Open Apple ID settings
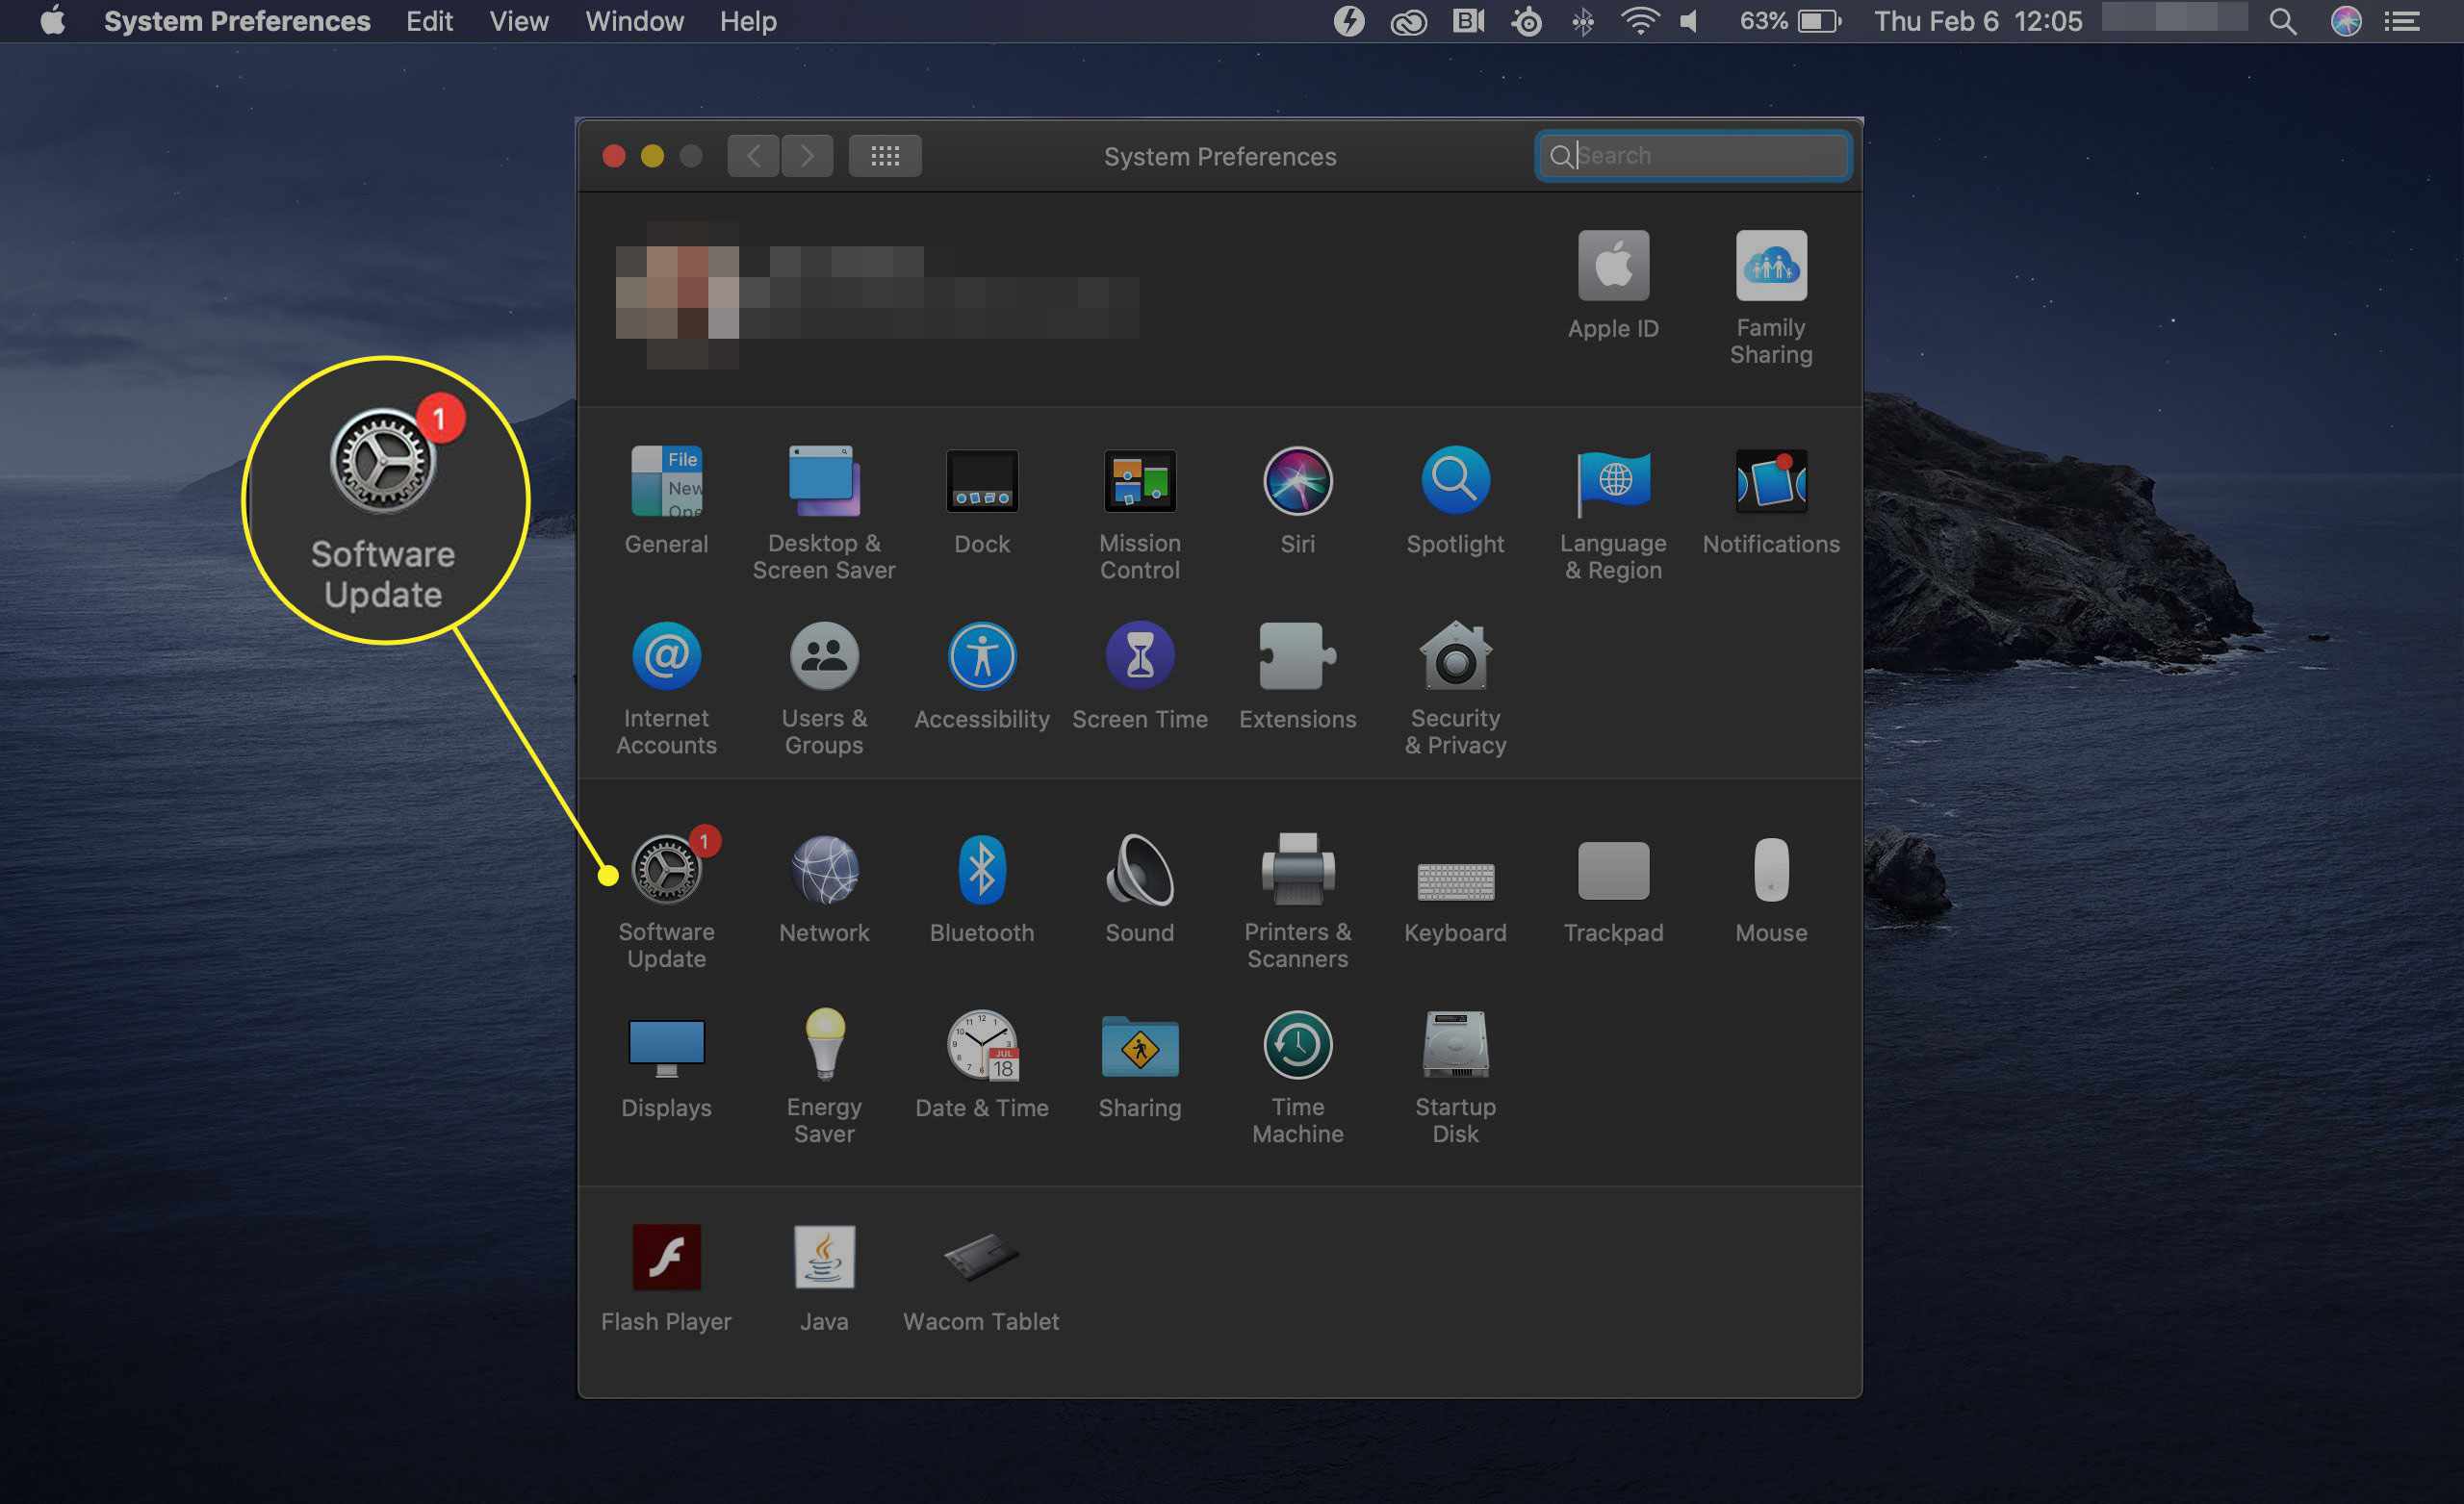The width and height of the screenshot is (2464, 1504). click(x=1613, y=265)
